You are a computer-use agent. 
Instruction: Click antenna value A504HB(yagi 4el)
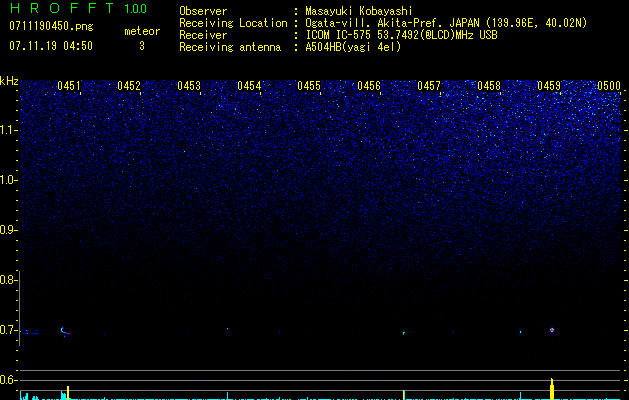click(x=353, y=47)
